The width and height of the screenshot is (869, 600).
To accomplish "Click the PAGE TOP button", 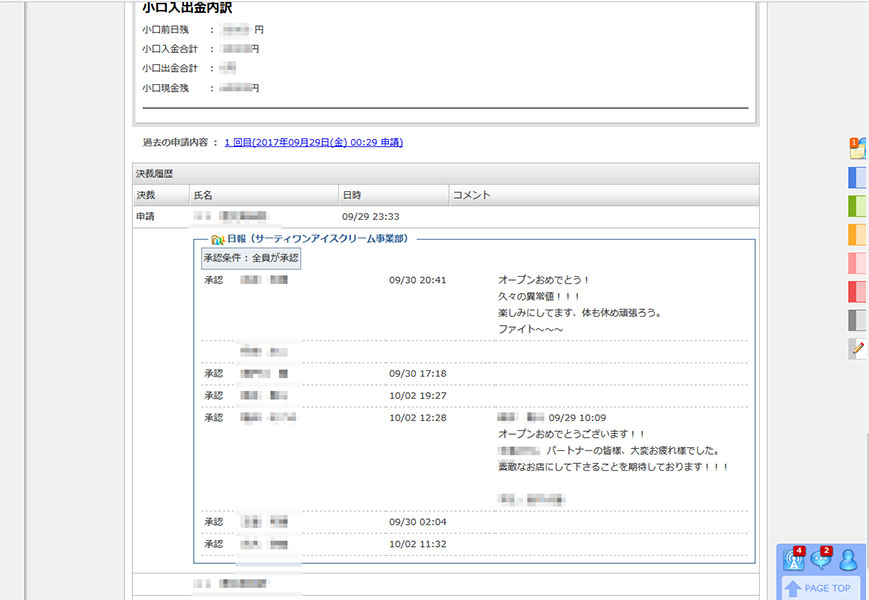I will [820, 588].
